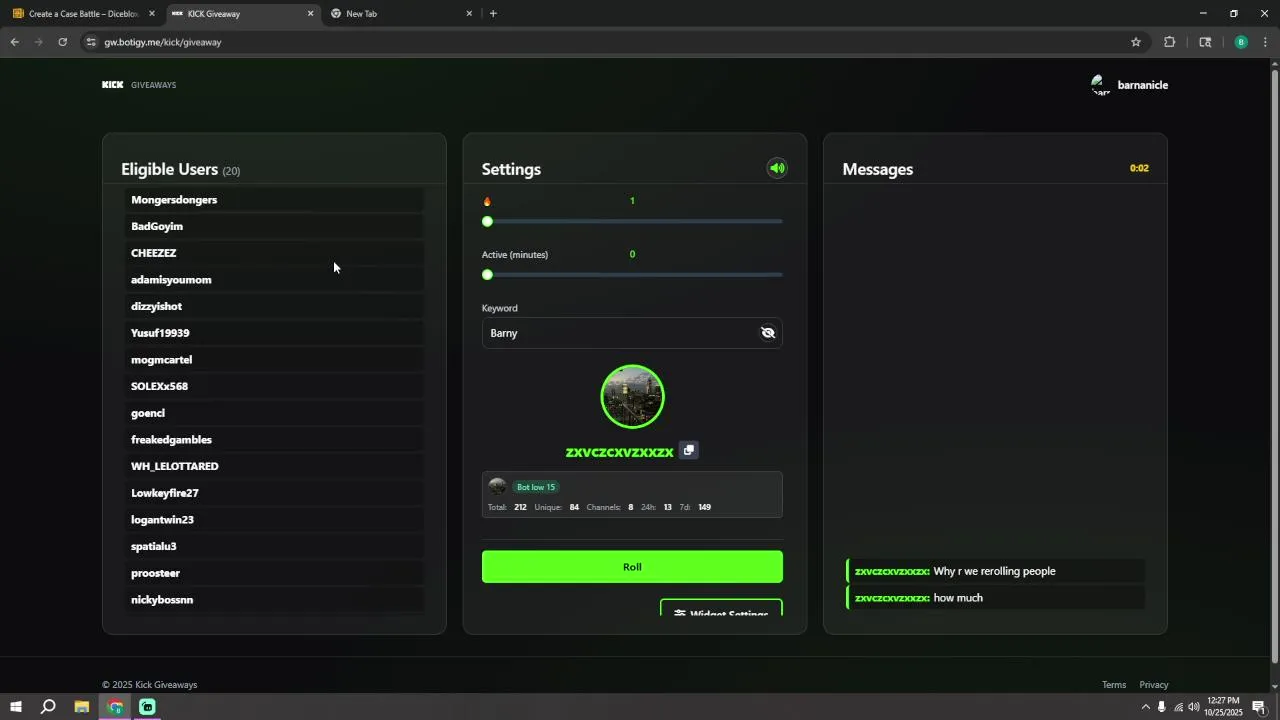Open Chrome search-tabs side panel icon
Image resolution: width=1280 pixels, height=720 pixels.
point(1205,42)
